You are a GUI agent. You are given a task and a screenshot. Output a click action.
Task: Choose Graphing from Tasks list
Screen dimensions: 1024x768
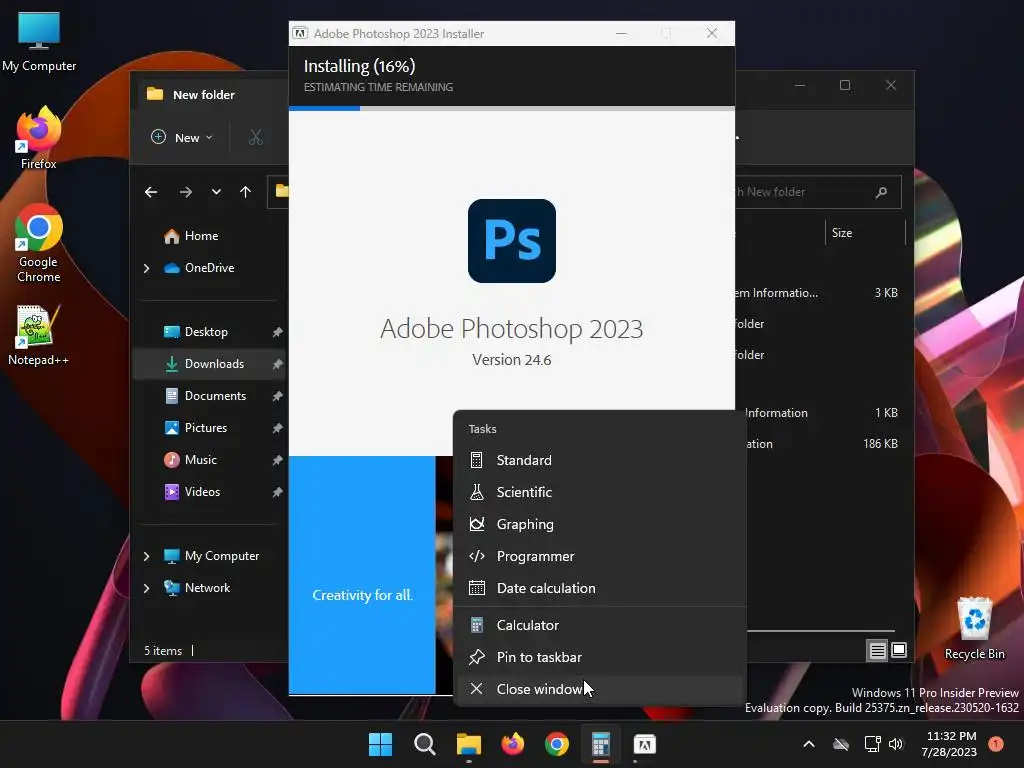598,524
